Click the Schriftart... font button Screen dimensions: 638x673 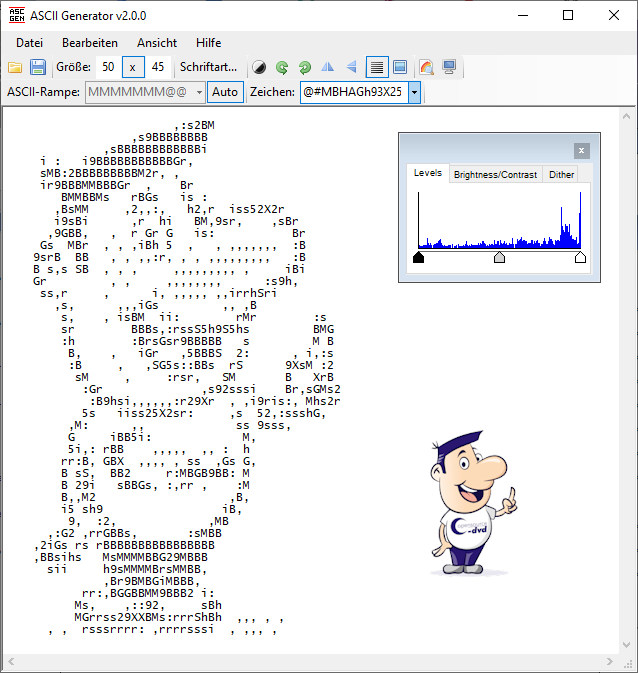coord(208,67)
